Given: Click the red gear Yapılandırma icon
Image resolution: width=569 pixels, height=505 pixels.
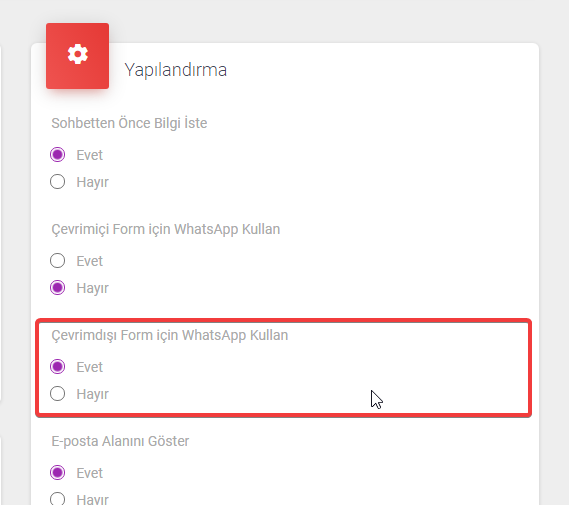Looking at the screenshot, I should click(x=77, y=56).
